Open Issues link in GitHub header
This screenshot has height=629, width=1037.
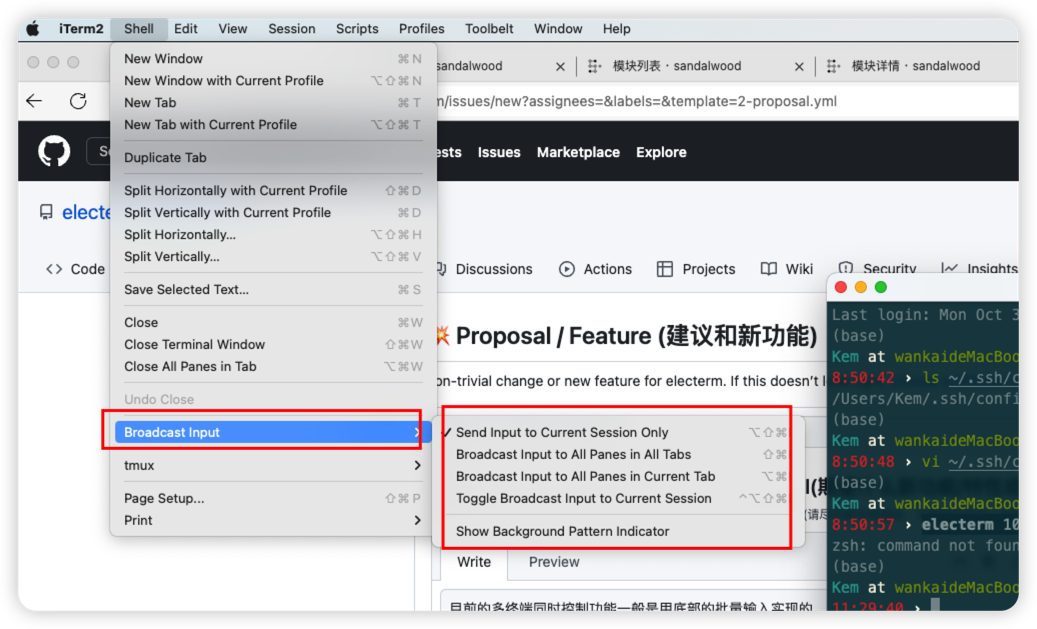tap(499, 152)
